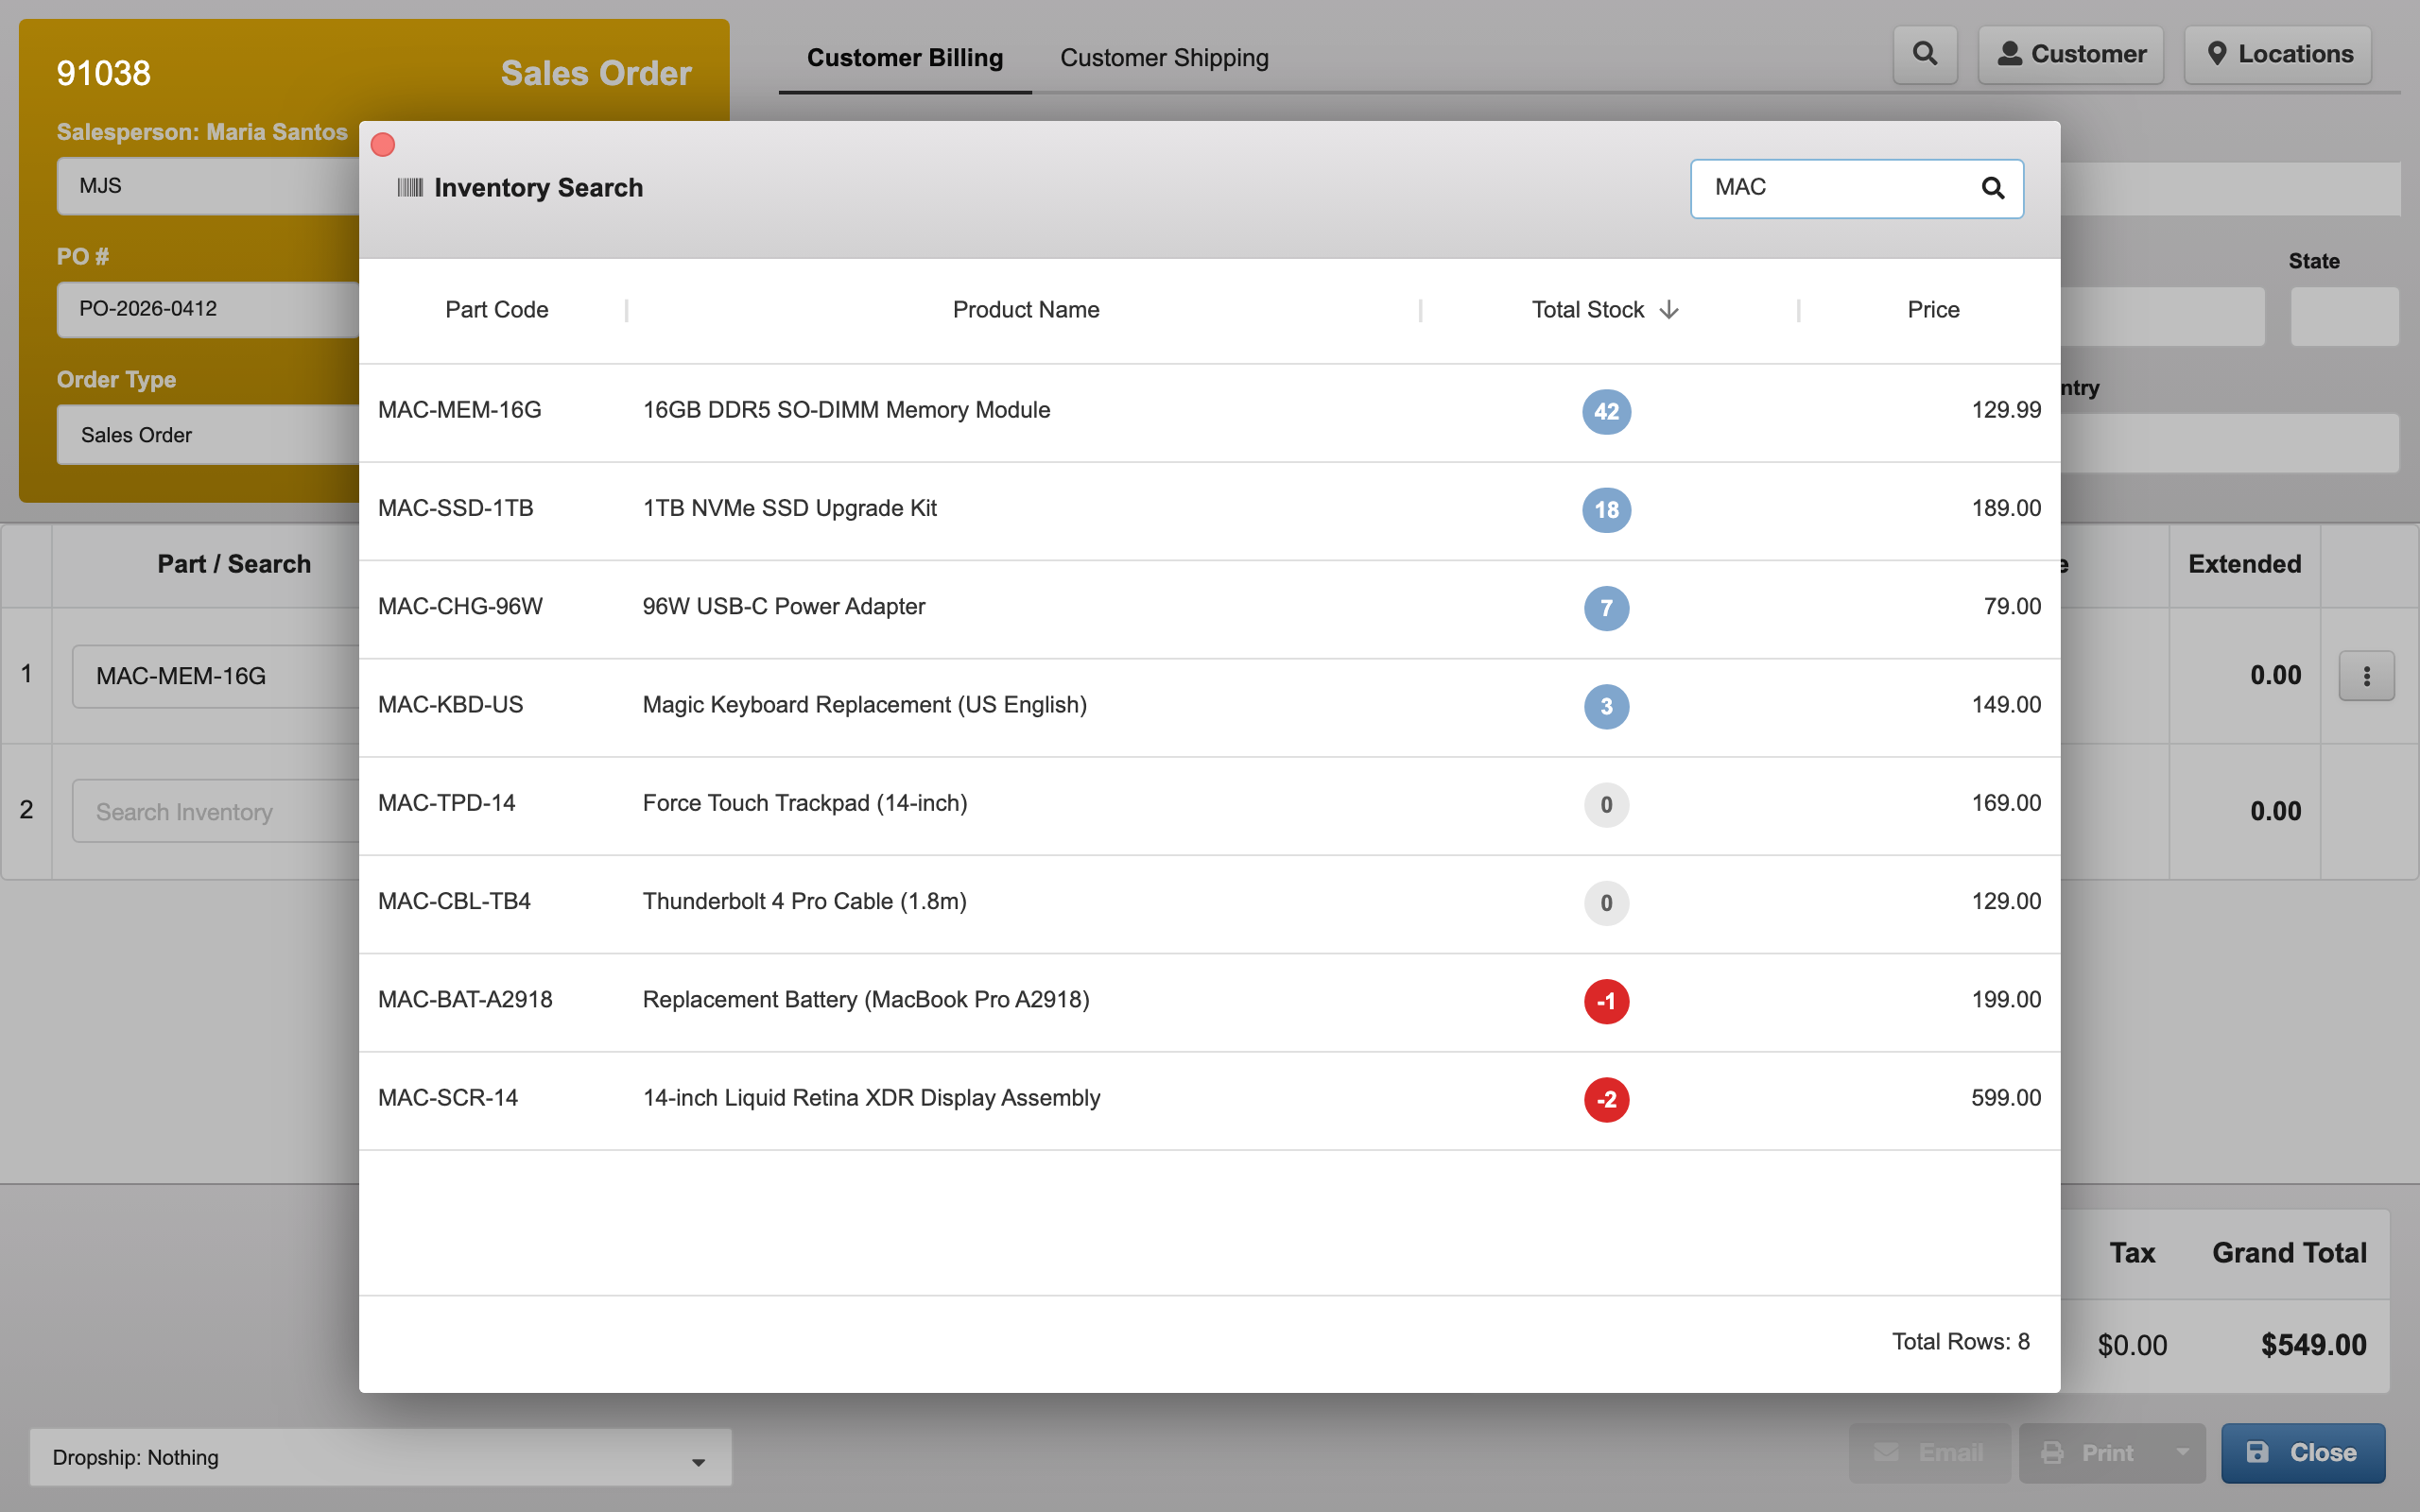
Task: Click the MAC-KBD-US part code
Action: point(450,704)
